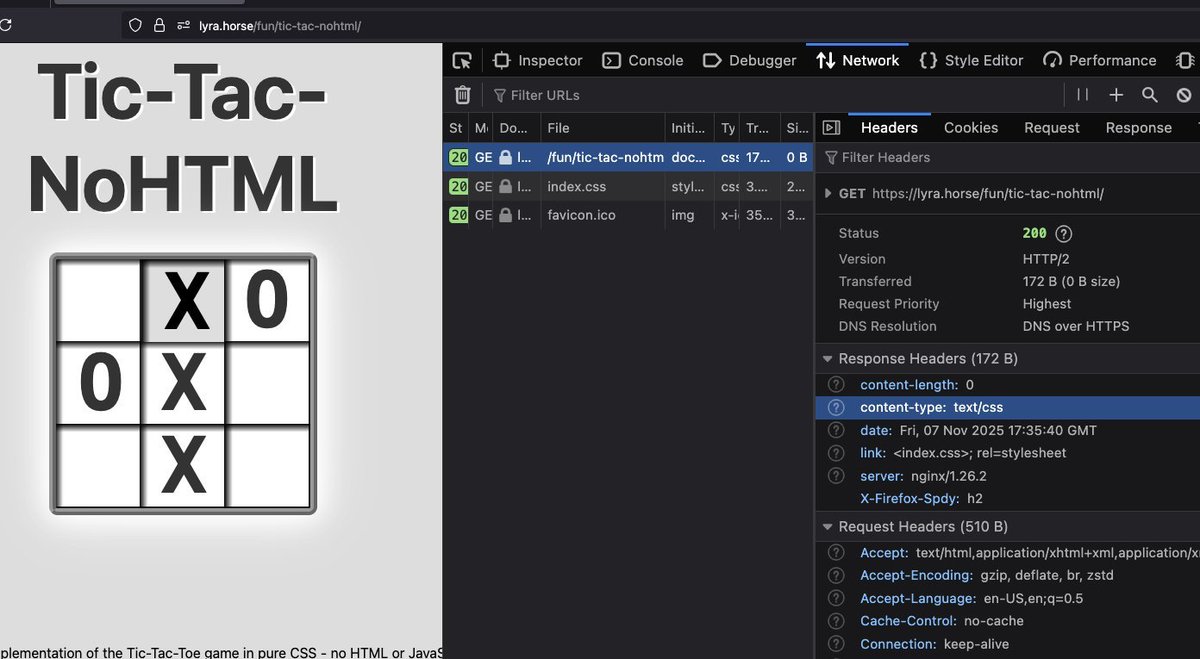Switch to the Debugger tab
1200x659 pixels.
(749, 60)
